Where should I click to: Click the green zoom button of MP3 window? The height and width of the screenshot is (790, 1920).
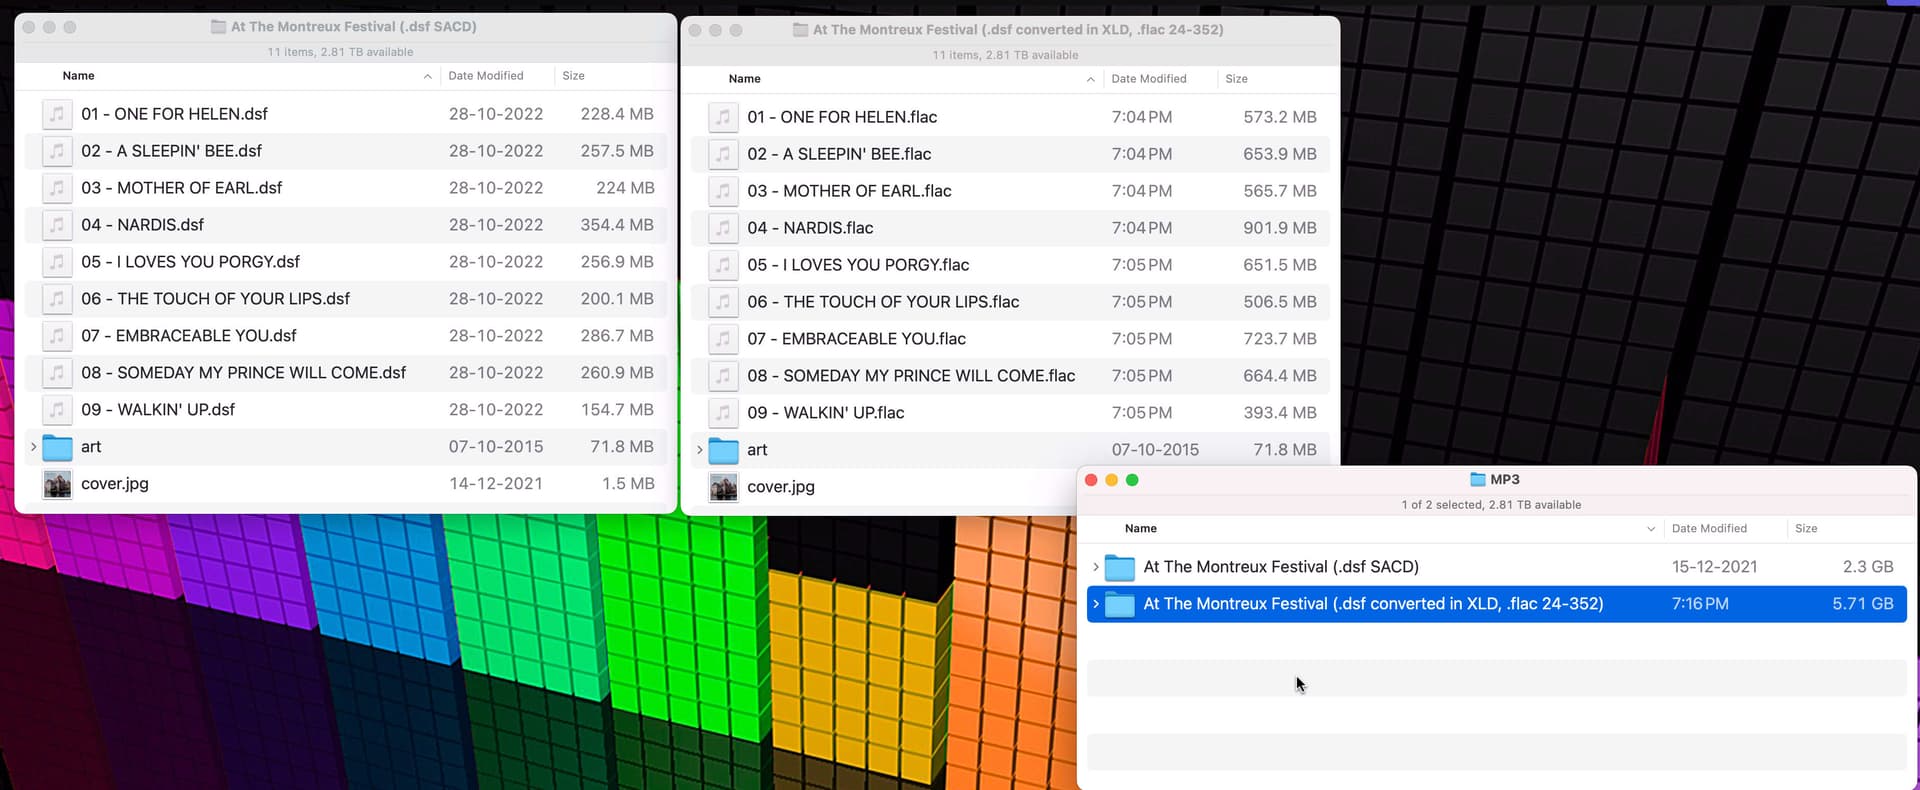pyautogui.click(x=1132, y=480)
